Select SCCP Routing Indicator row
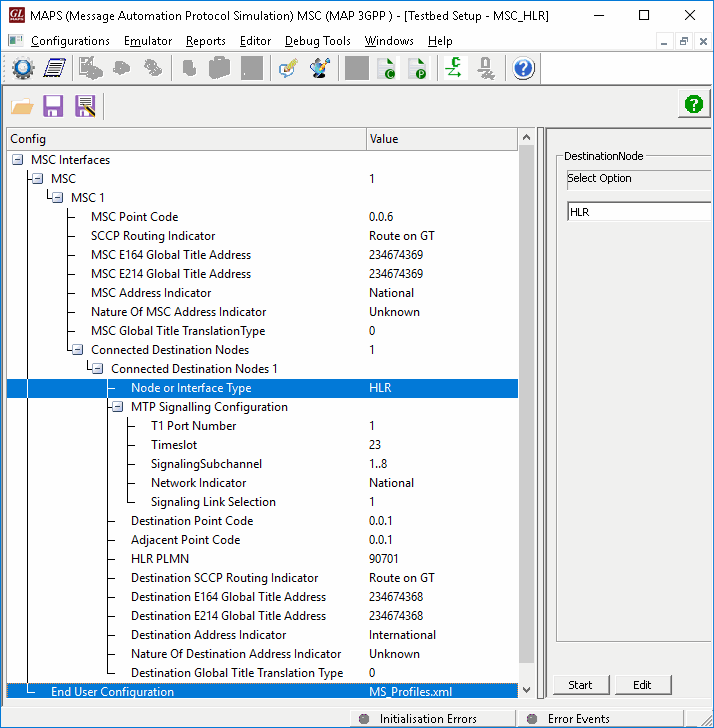 (262, 236)
